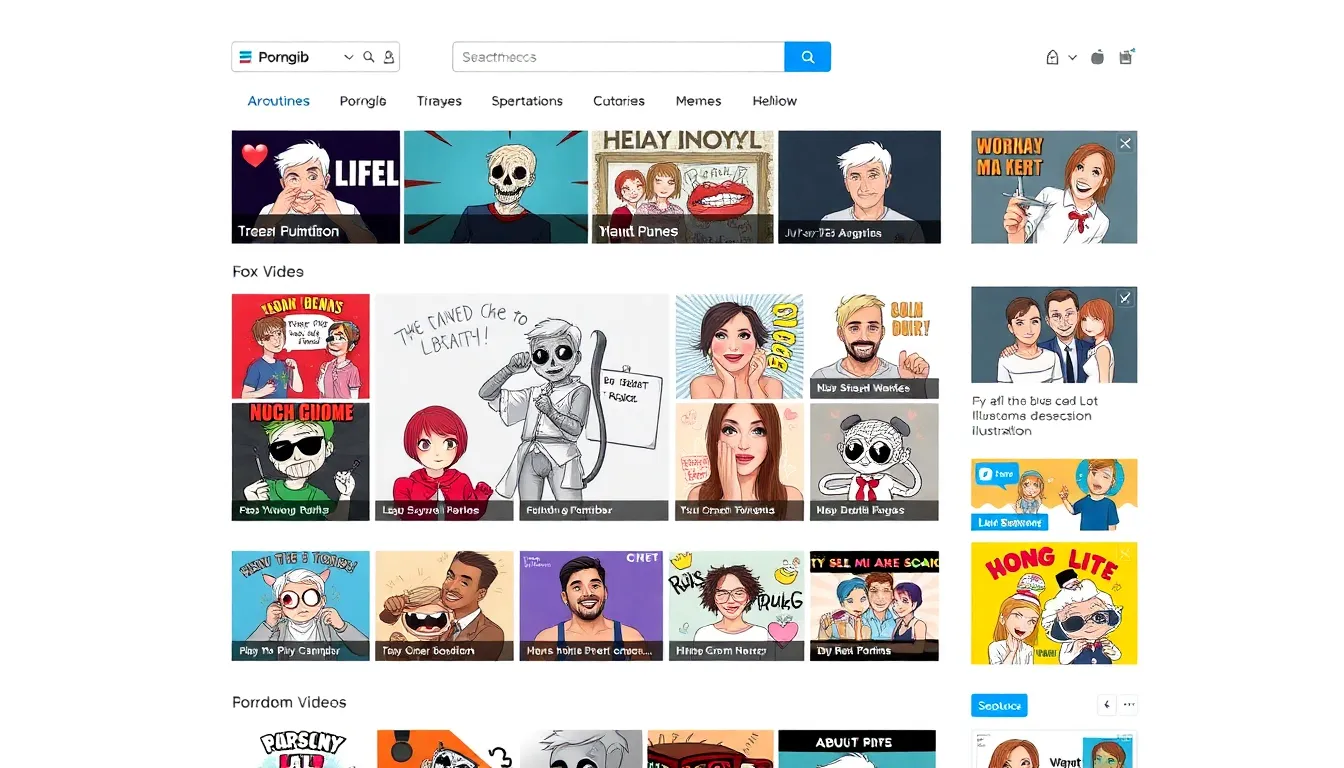Switch to the Memes tab

(x=698, y=101)
